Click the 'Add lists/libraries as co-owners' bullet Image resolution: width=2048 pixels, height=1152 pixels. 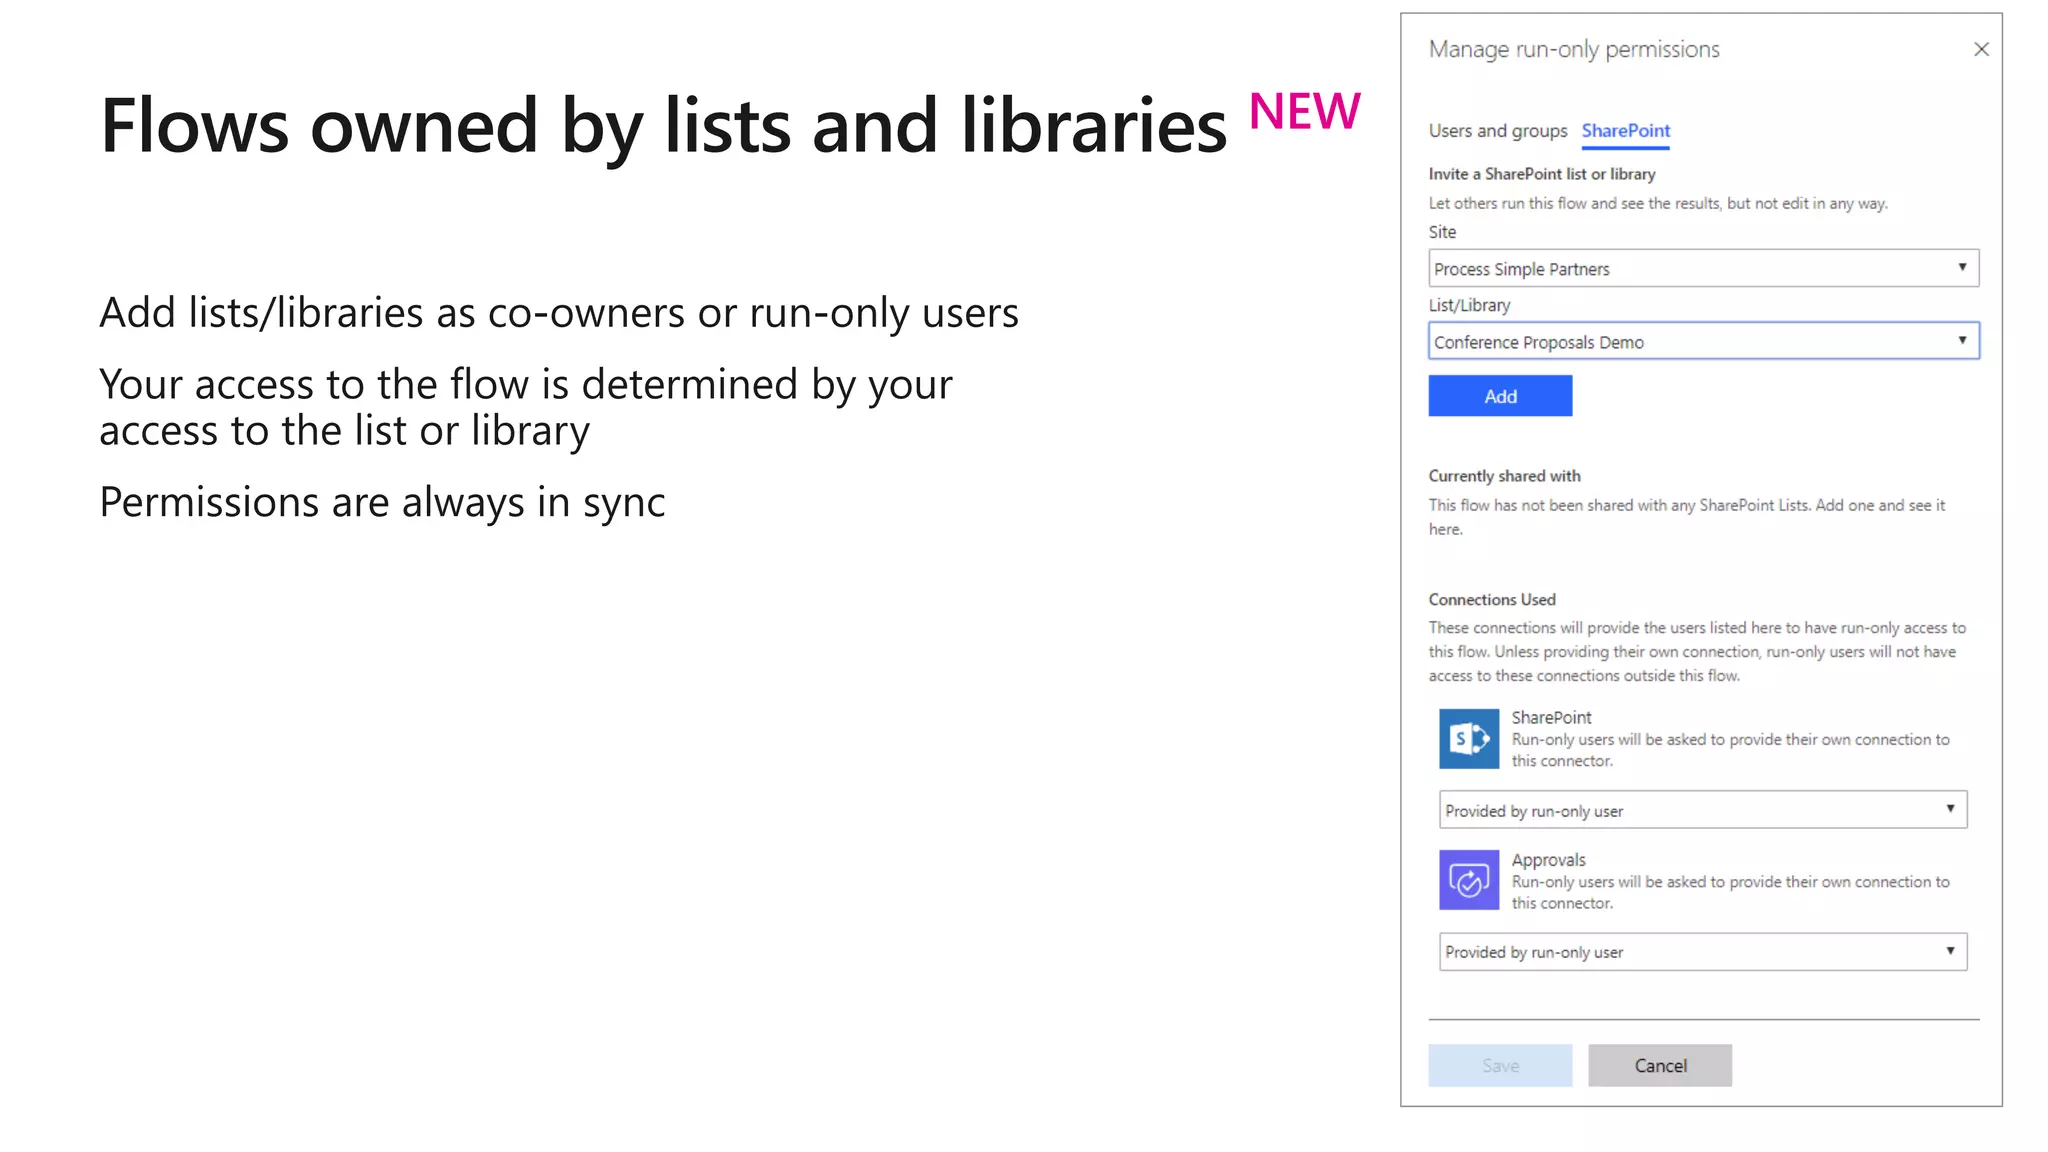(x=558, y=313)
